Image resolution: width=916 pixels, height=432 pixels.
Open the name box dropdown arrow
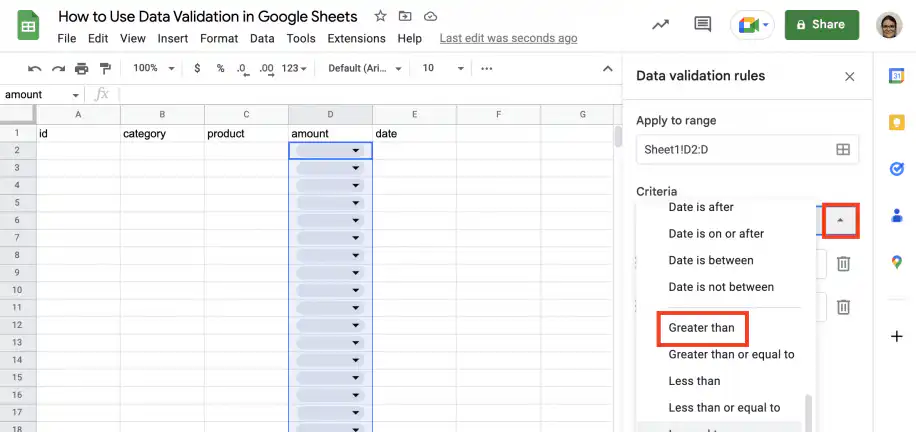(x=75, y=95)
